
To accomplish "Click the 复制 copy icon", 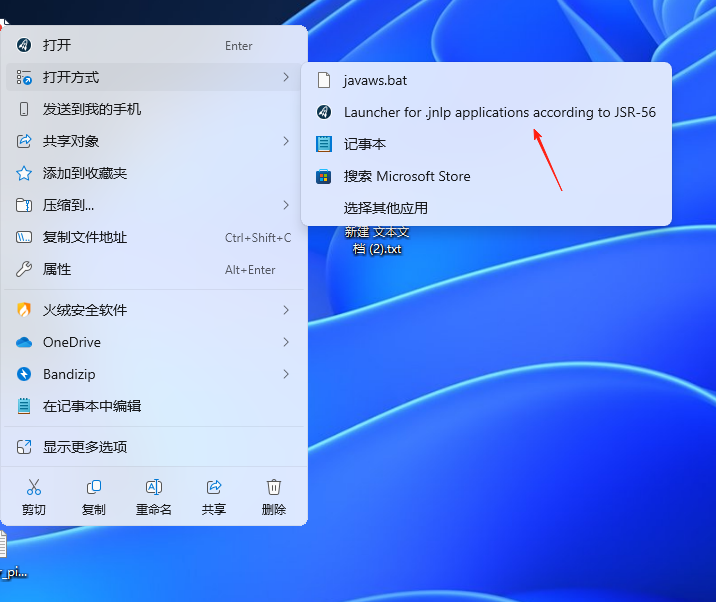I will (94, 487).
